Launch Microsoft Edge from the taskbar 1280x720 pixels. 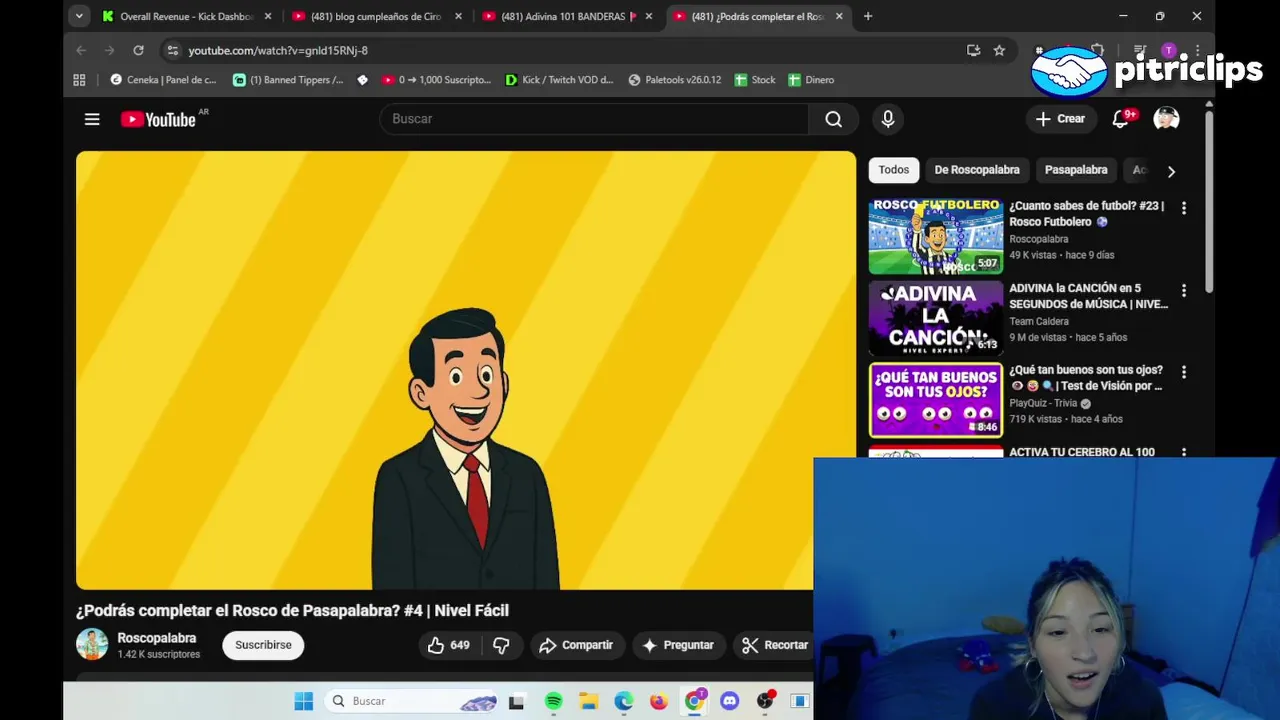[623, 701]
